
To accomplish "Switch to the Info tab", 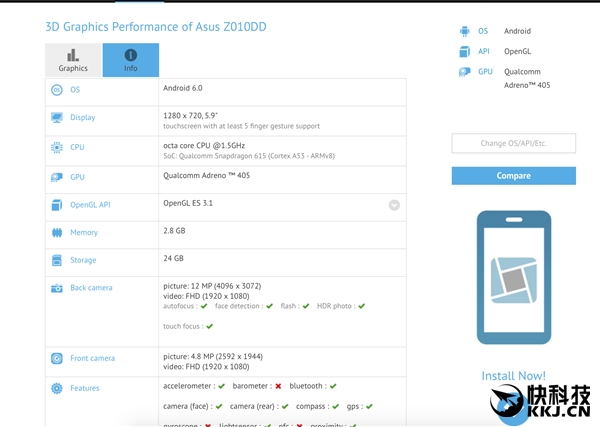I will (131, 60).
